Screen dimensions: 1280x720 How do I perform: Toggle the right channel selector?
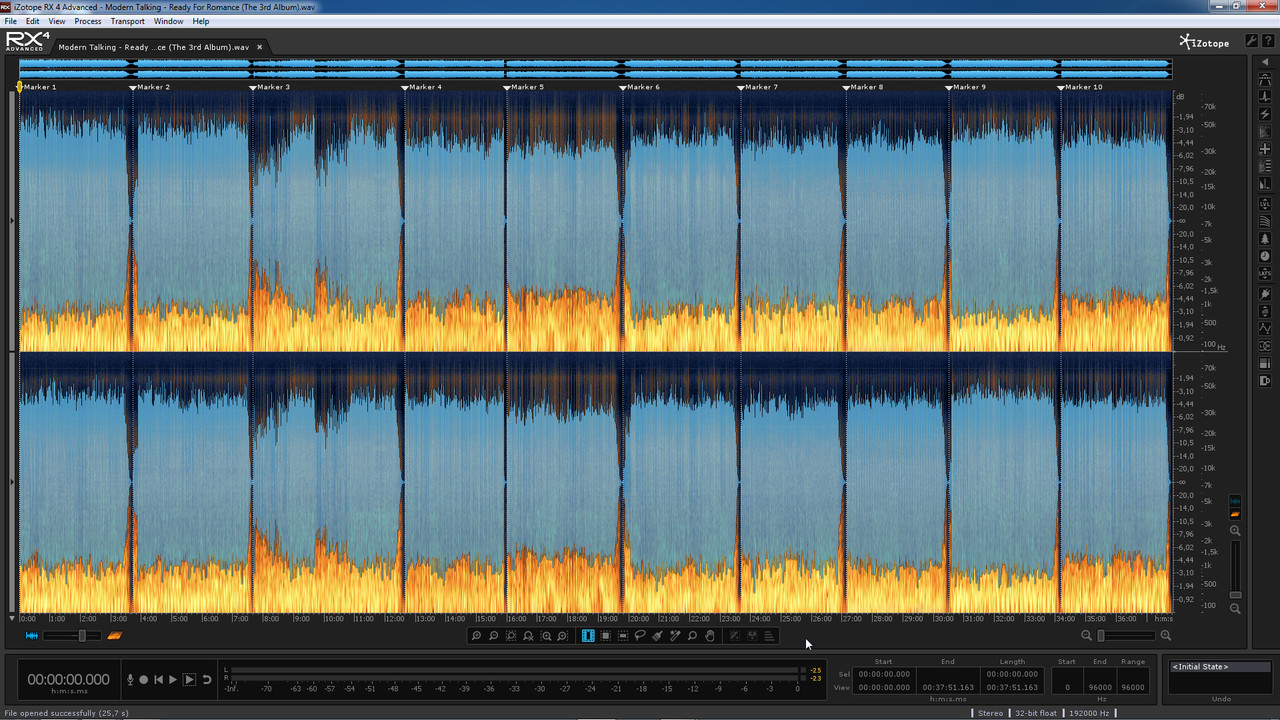point(13,482)
